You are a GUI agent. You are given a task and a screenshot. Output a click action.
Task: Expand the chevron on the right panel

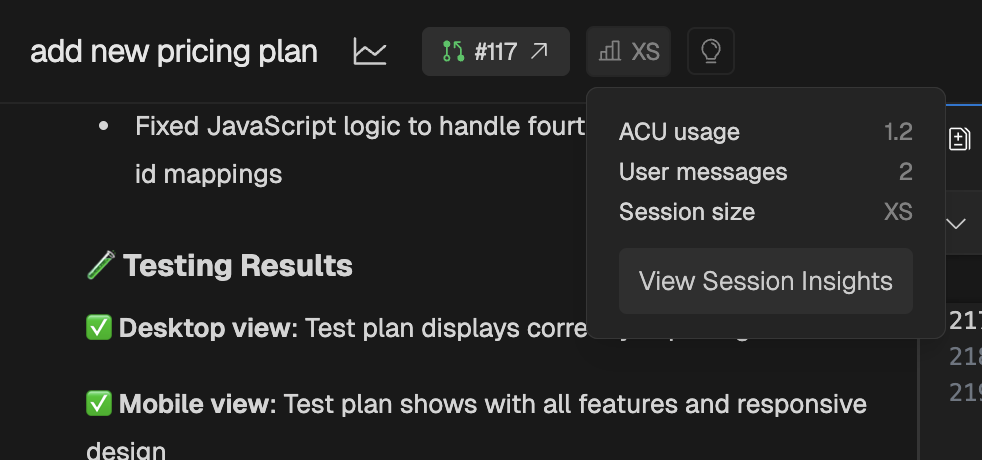(x=956, y=223)
